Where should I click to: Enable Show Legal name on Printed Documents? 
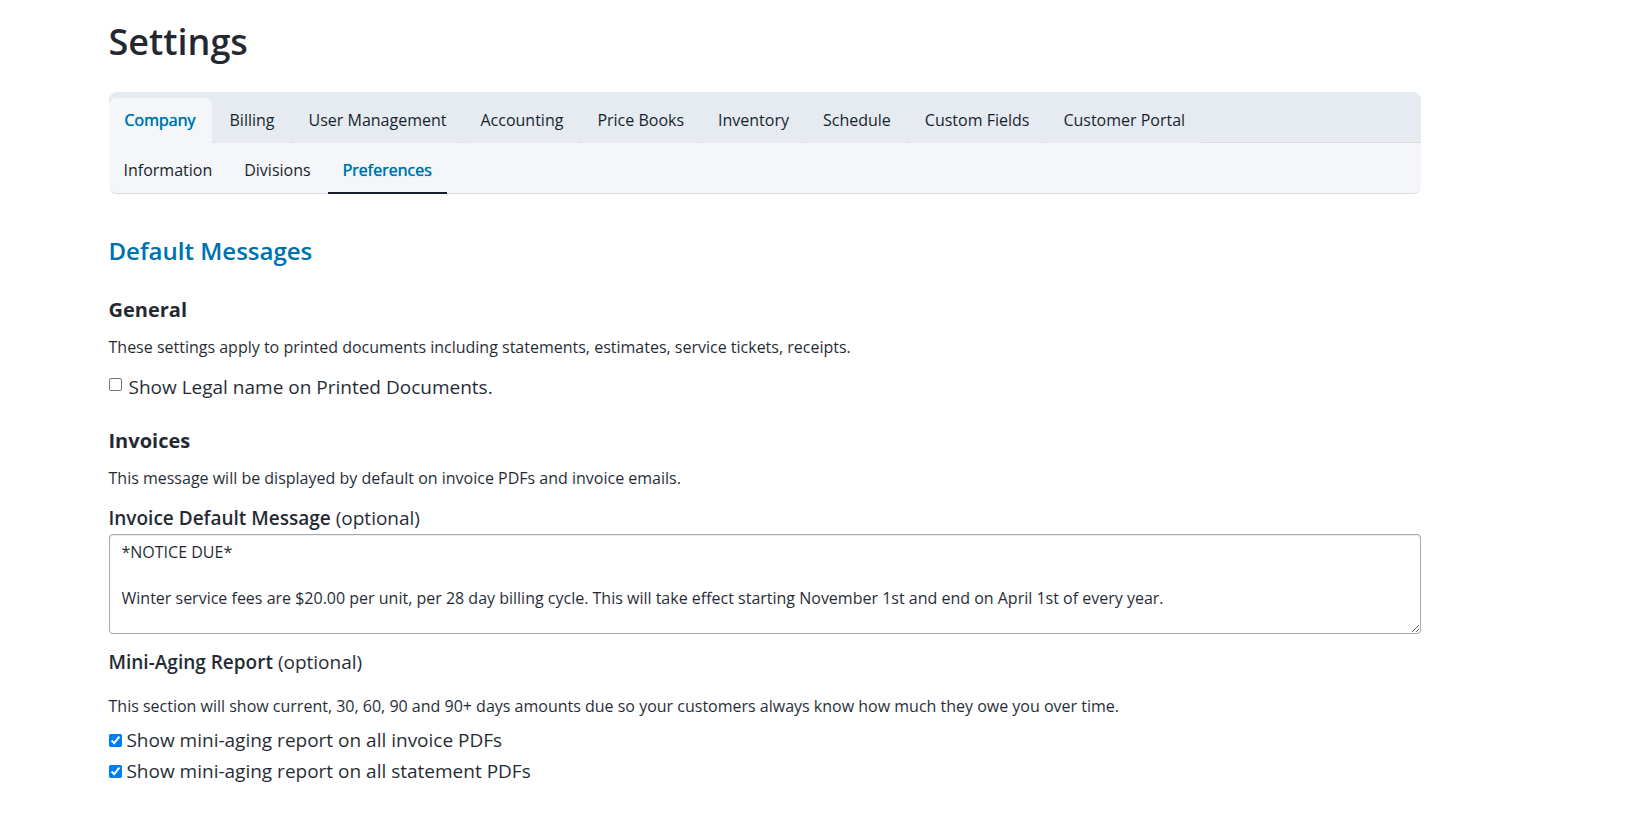click(116, 385)
